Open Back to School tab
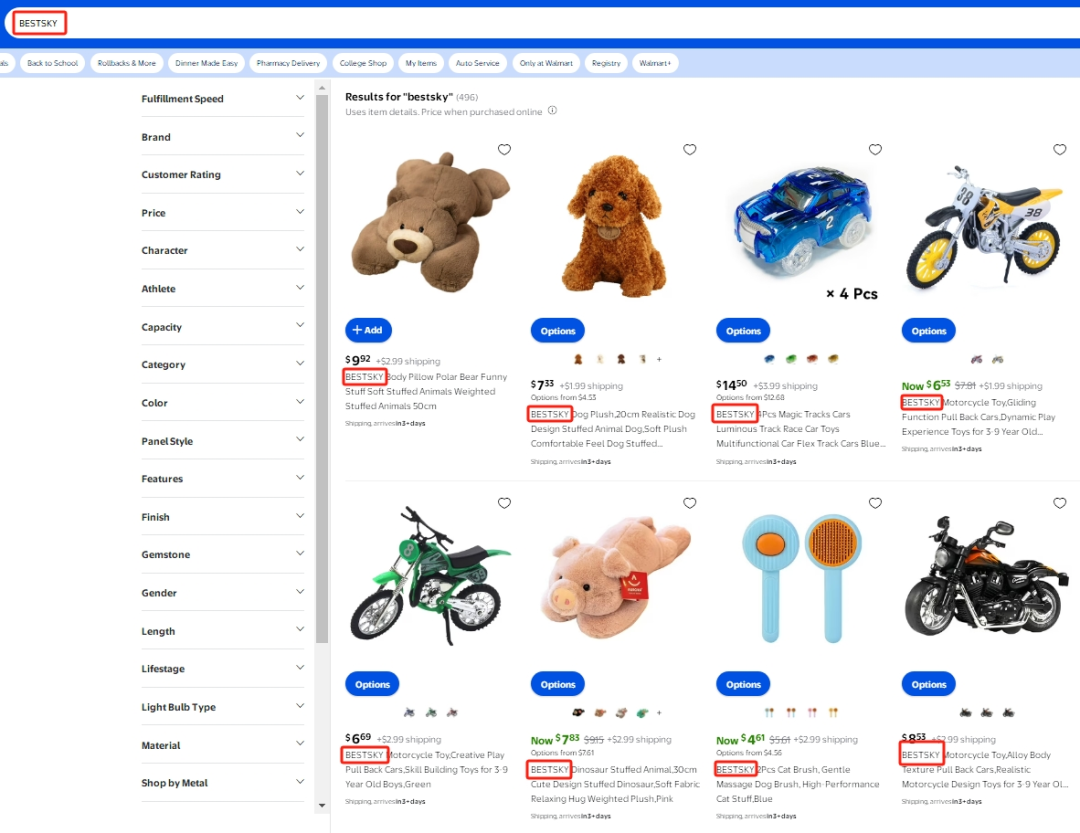The image size is (1080, 833). click(52, 63)
